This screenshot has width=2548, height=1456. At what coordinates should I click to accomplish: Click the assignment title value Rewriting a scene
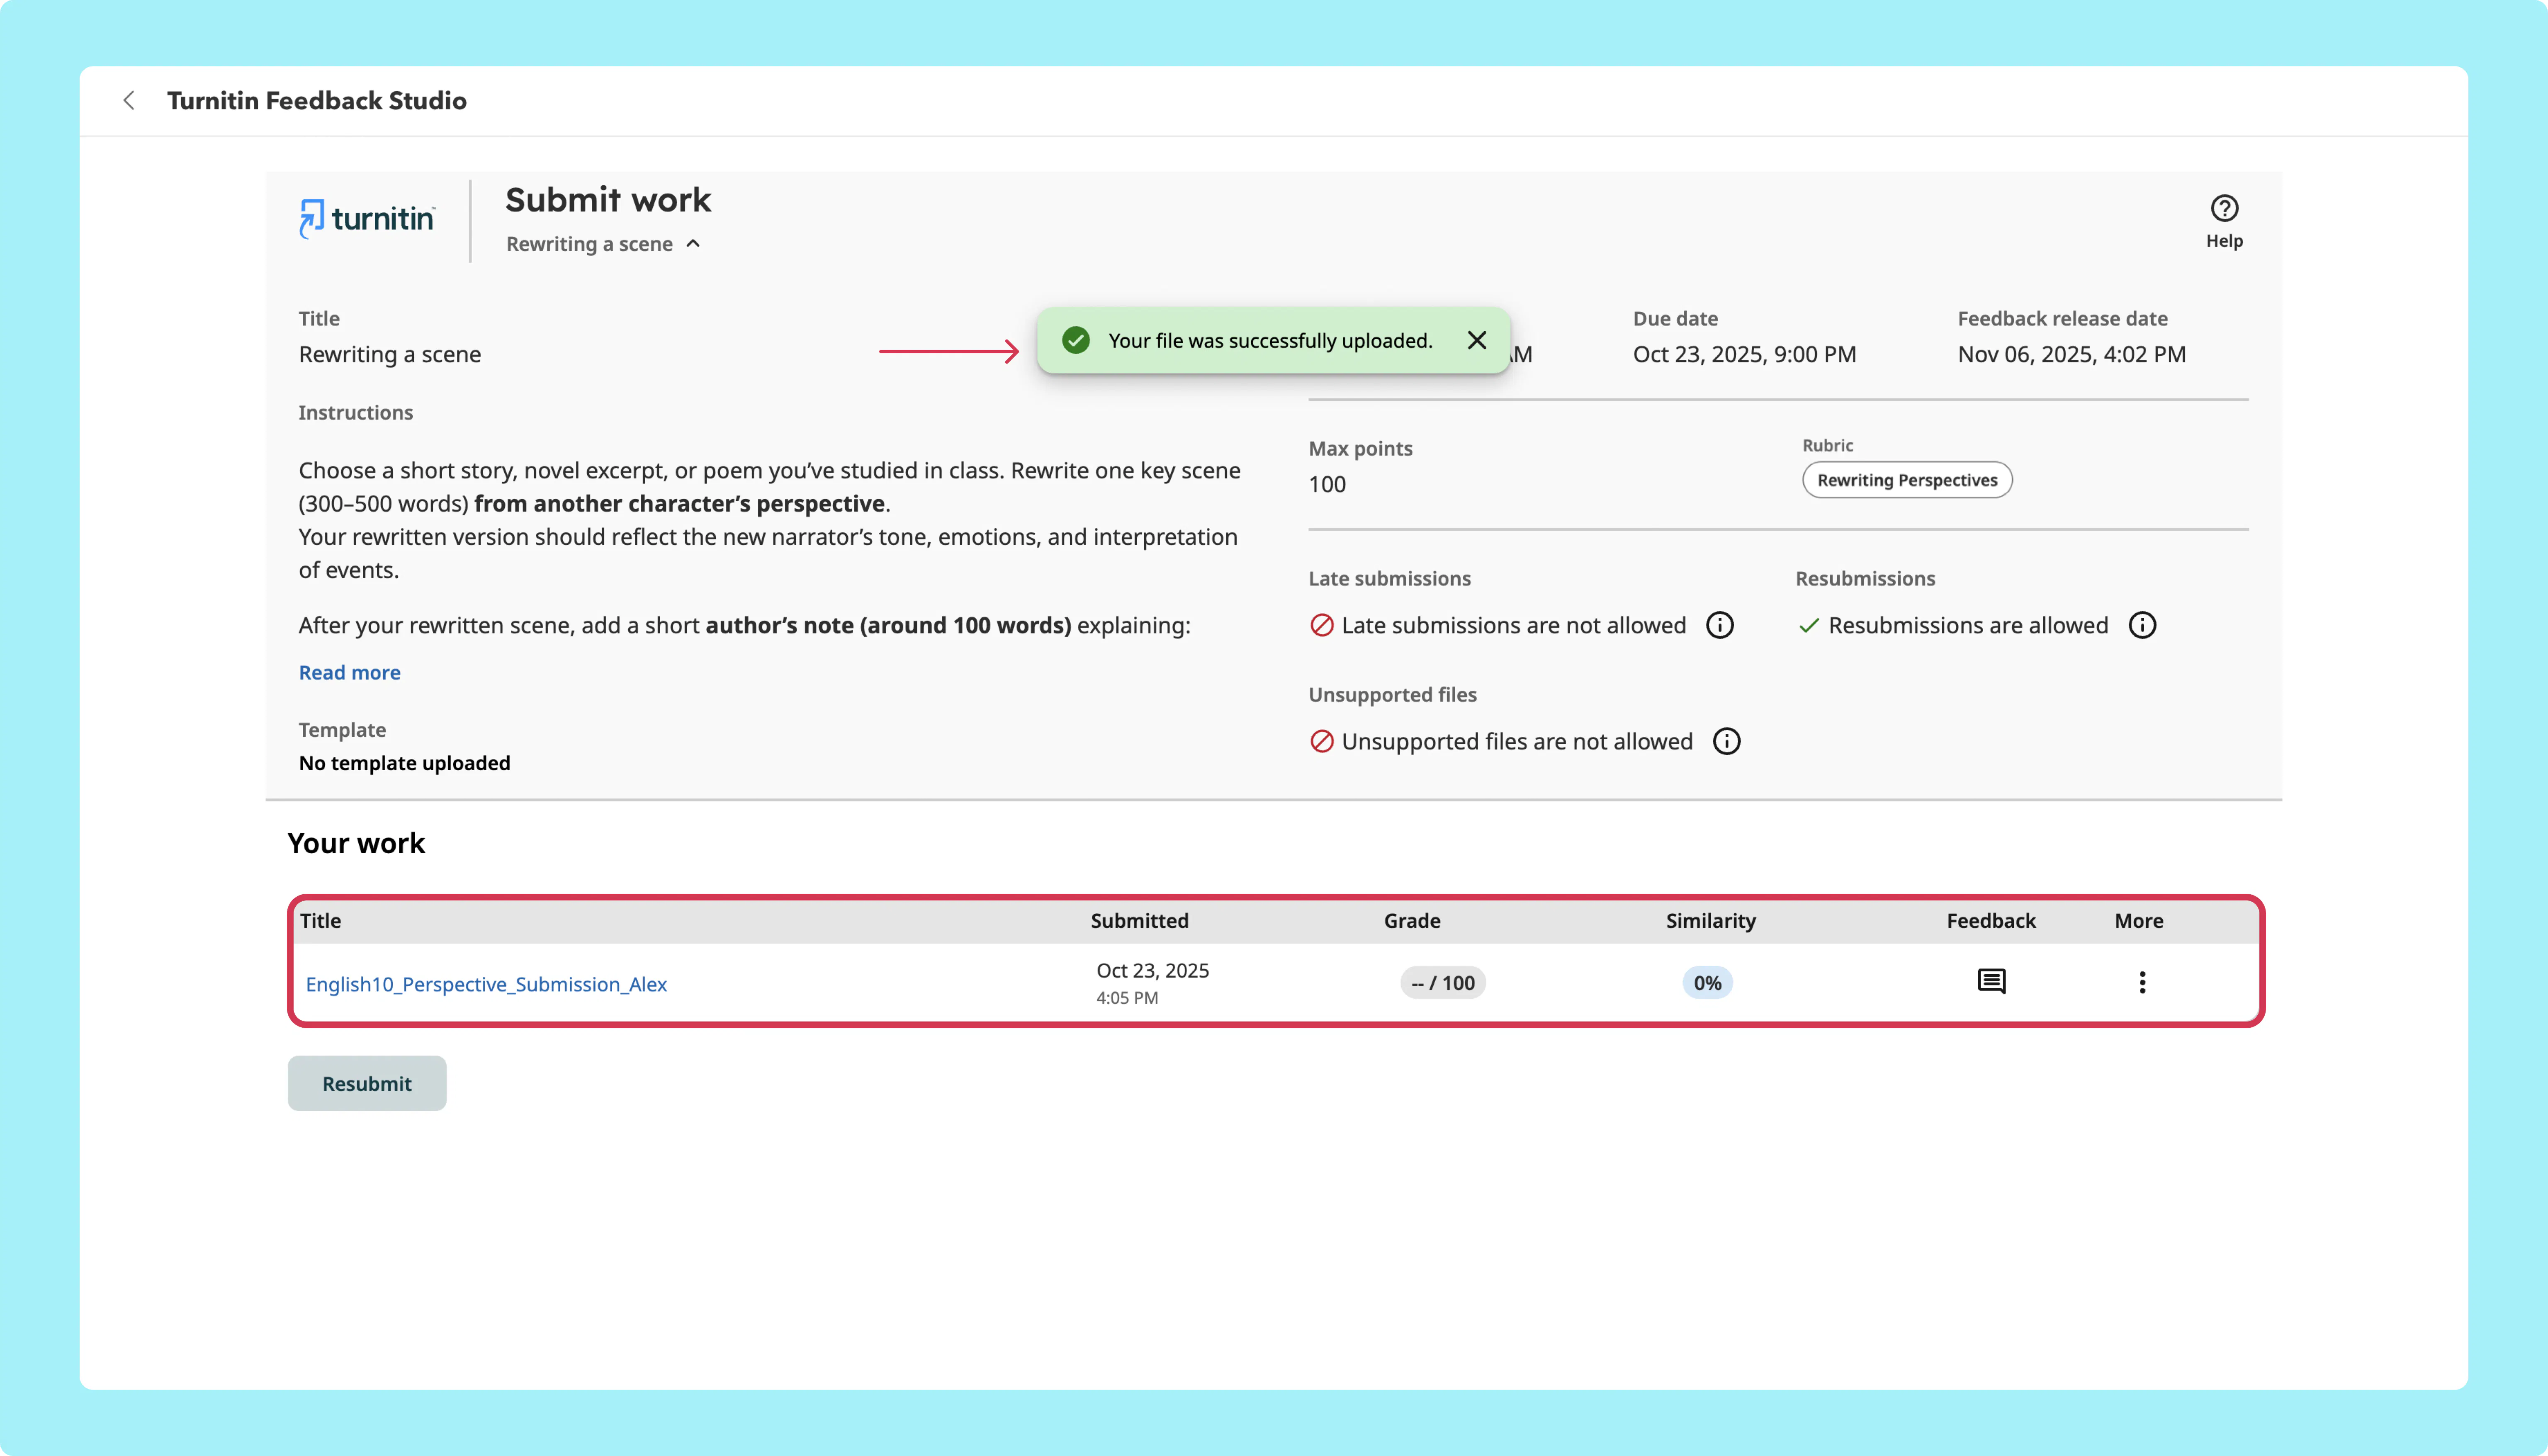click(x=390, y=354)
